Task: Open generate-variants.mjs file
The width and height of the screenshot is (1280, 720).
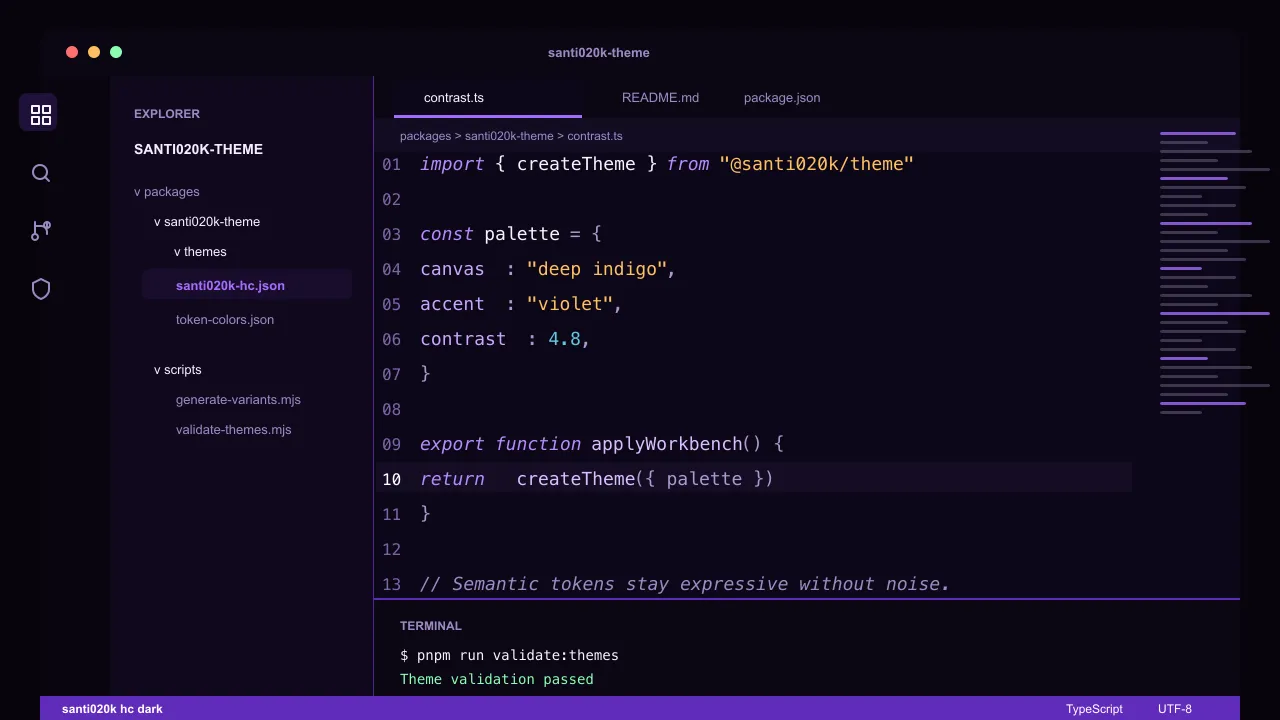Action: pyautogui.click(x=238, y=399)
